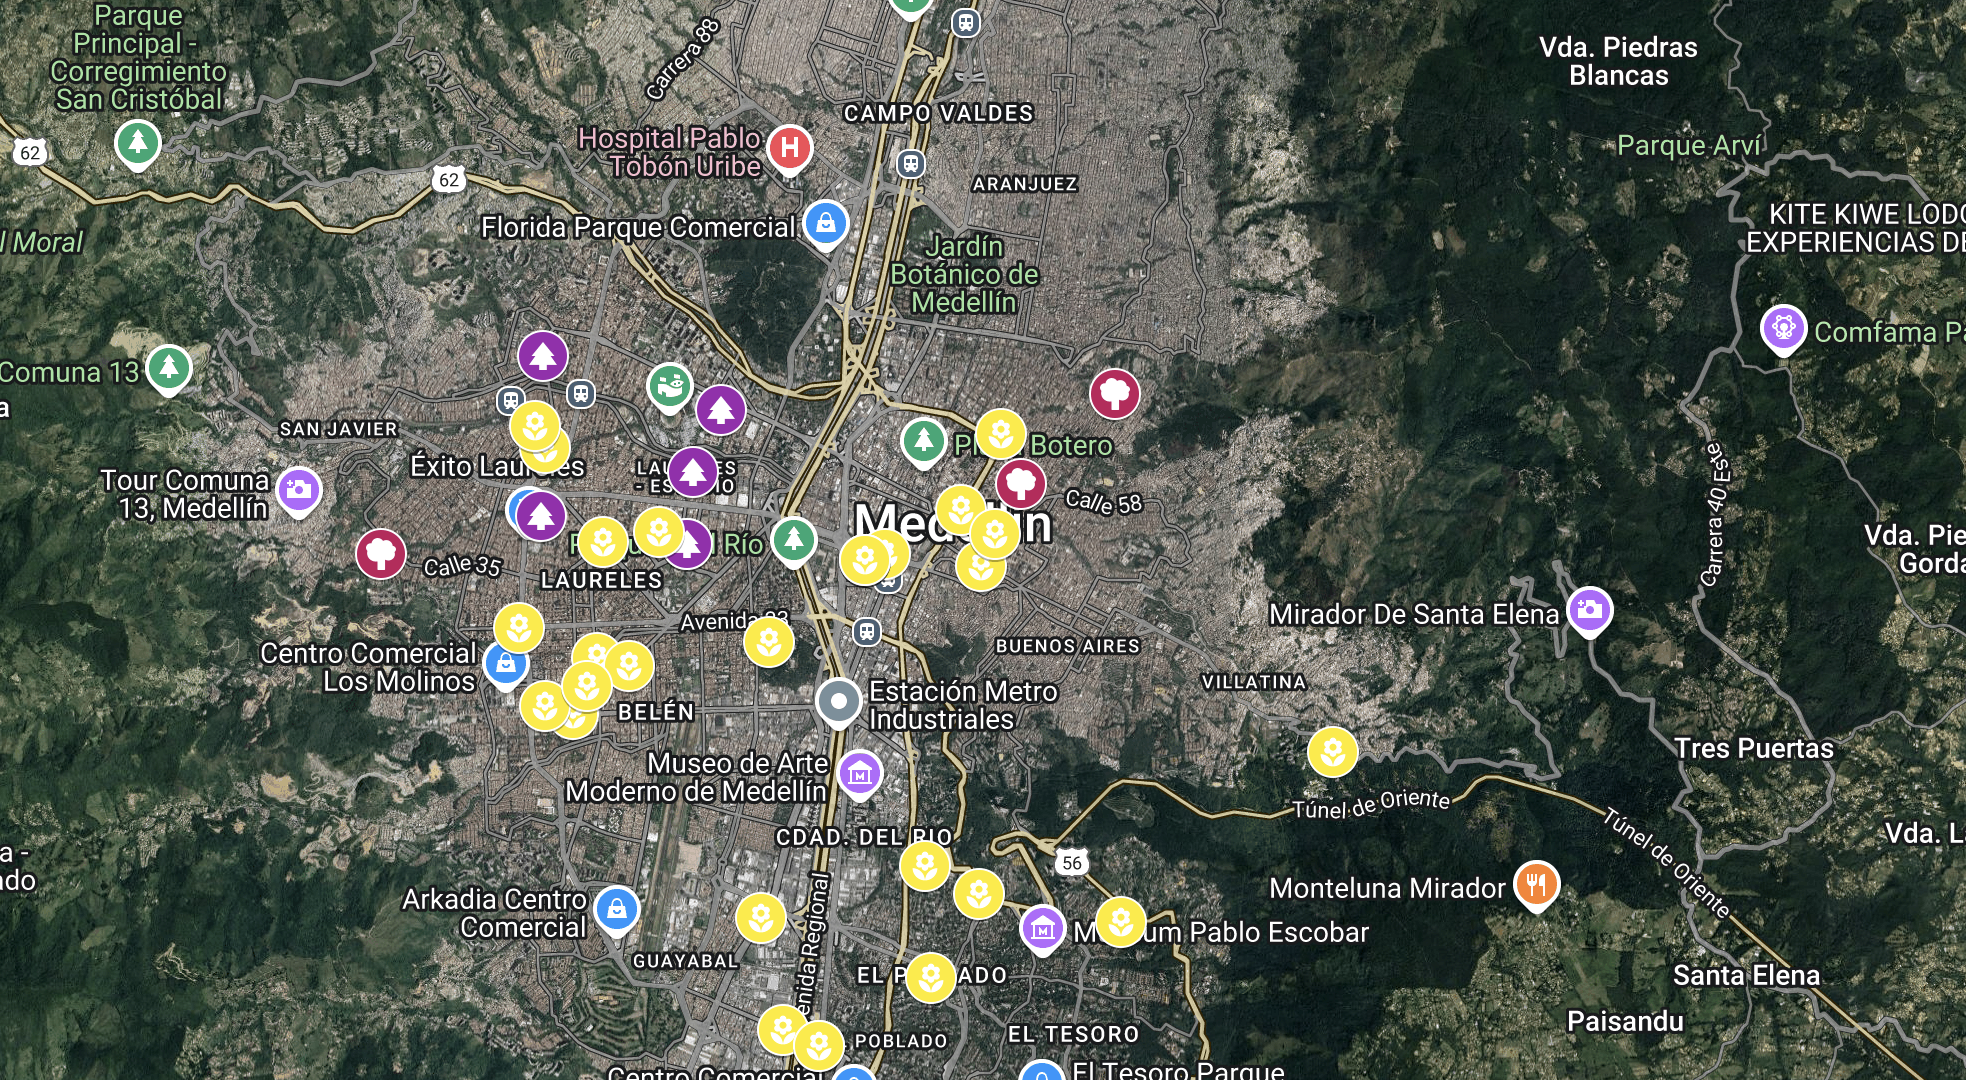This screenshot has width=1966, height=1080.
Task: Click the Parque Arví label
Action: click(1689, 146)
